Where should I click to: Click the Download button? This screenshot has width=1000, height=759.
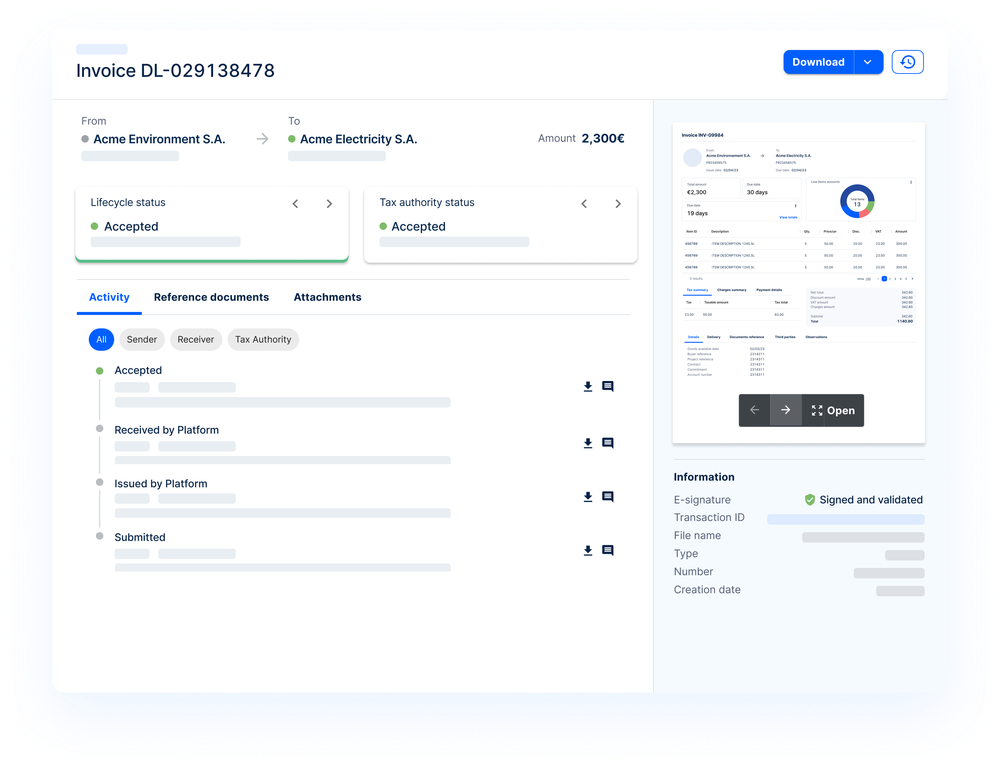coord(818,61)
